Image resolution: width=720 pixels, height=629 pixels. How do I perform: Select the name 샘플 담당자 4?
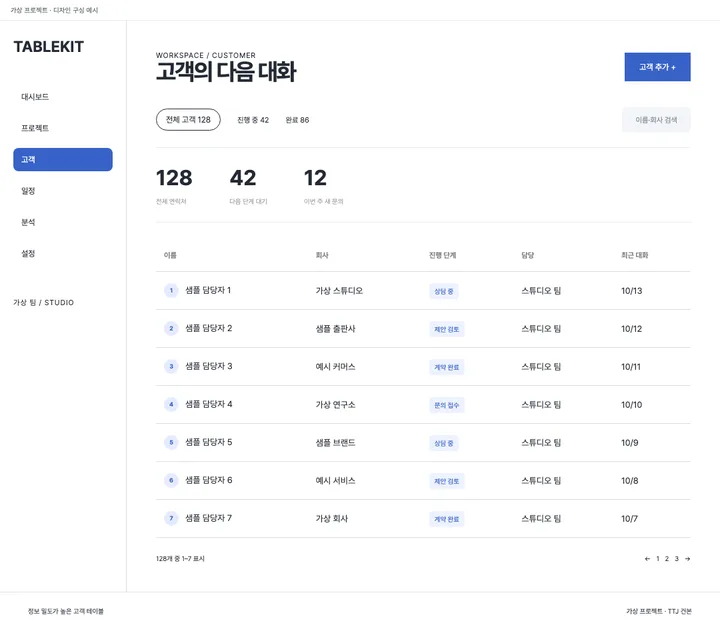208,404
